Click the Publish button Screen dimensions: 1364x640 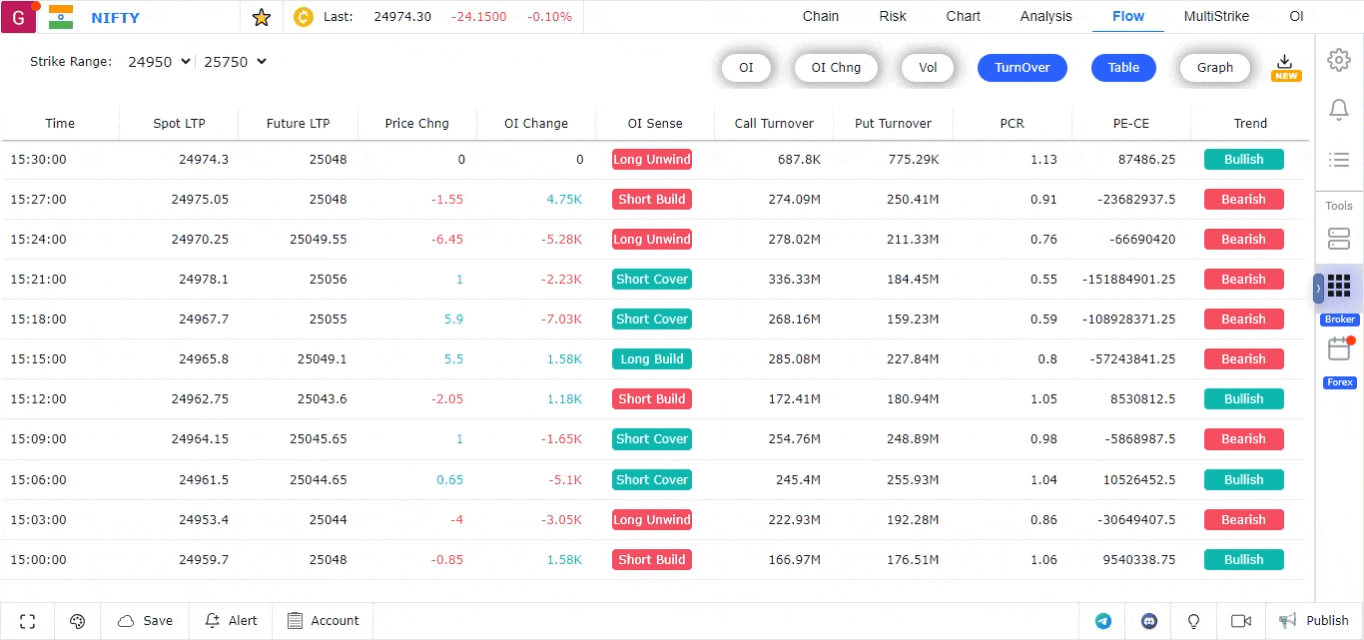(1314, 621)
